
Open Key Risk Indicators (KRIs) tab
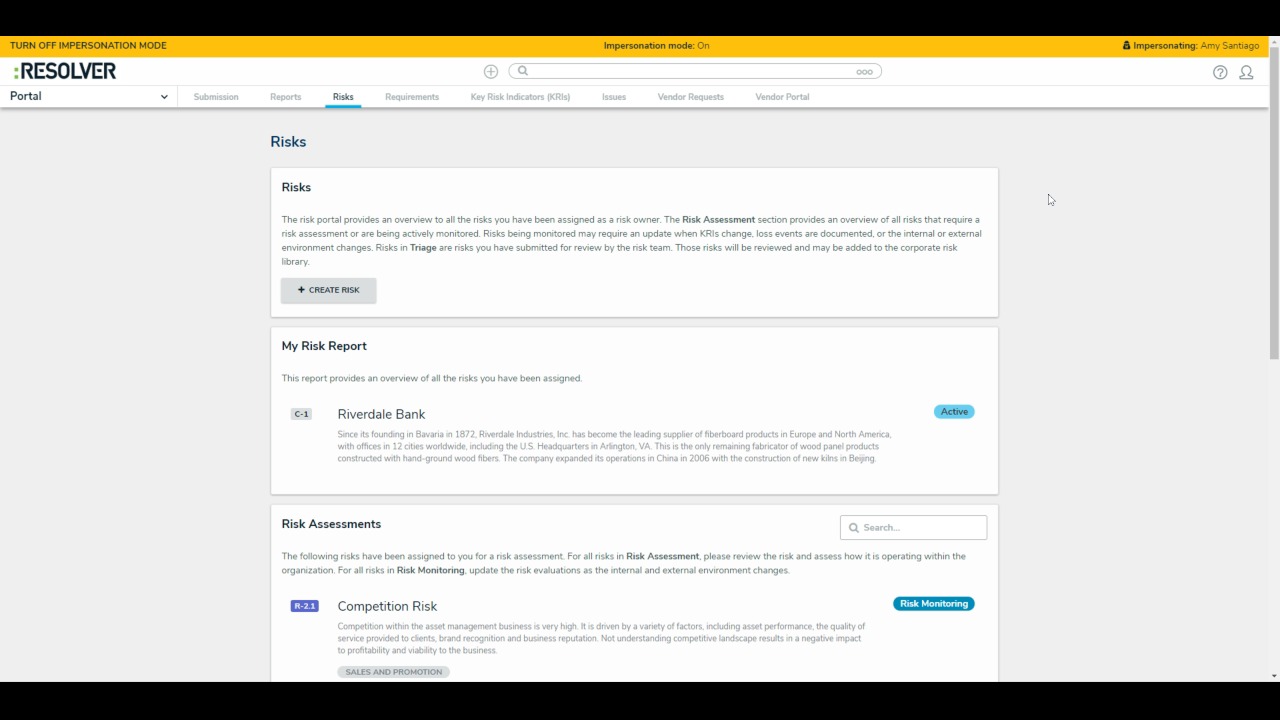520,97
